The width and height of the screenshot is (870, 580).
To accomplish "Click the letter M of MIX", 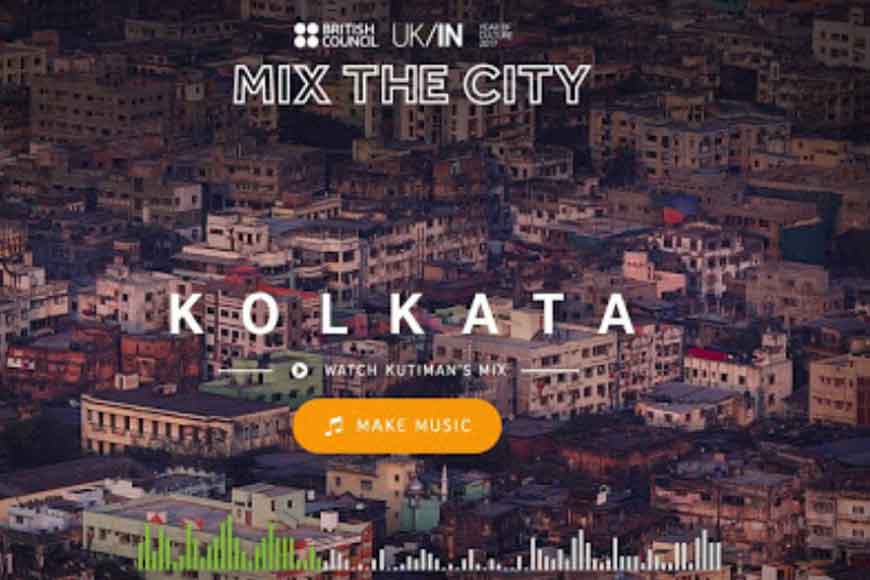I will click(x=256, y=85).
